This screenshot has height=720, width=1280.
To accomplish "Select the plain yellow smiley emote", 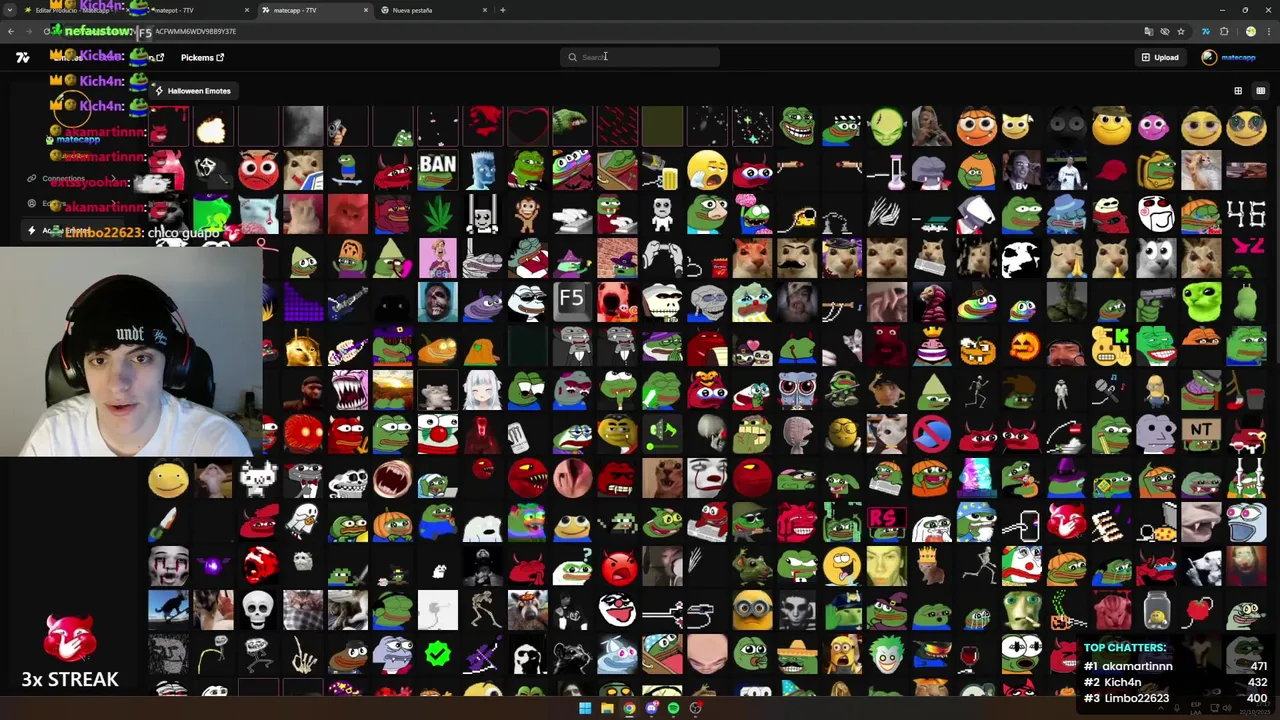I will coord(167,478).
